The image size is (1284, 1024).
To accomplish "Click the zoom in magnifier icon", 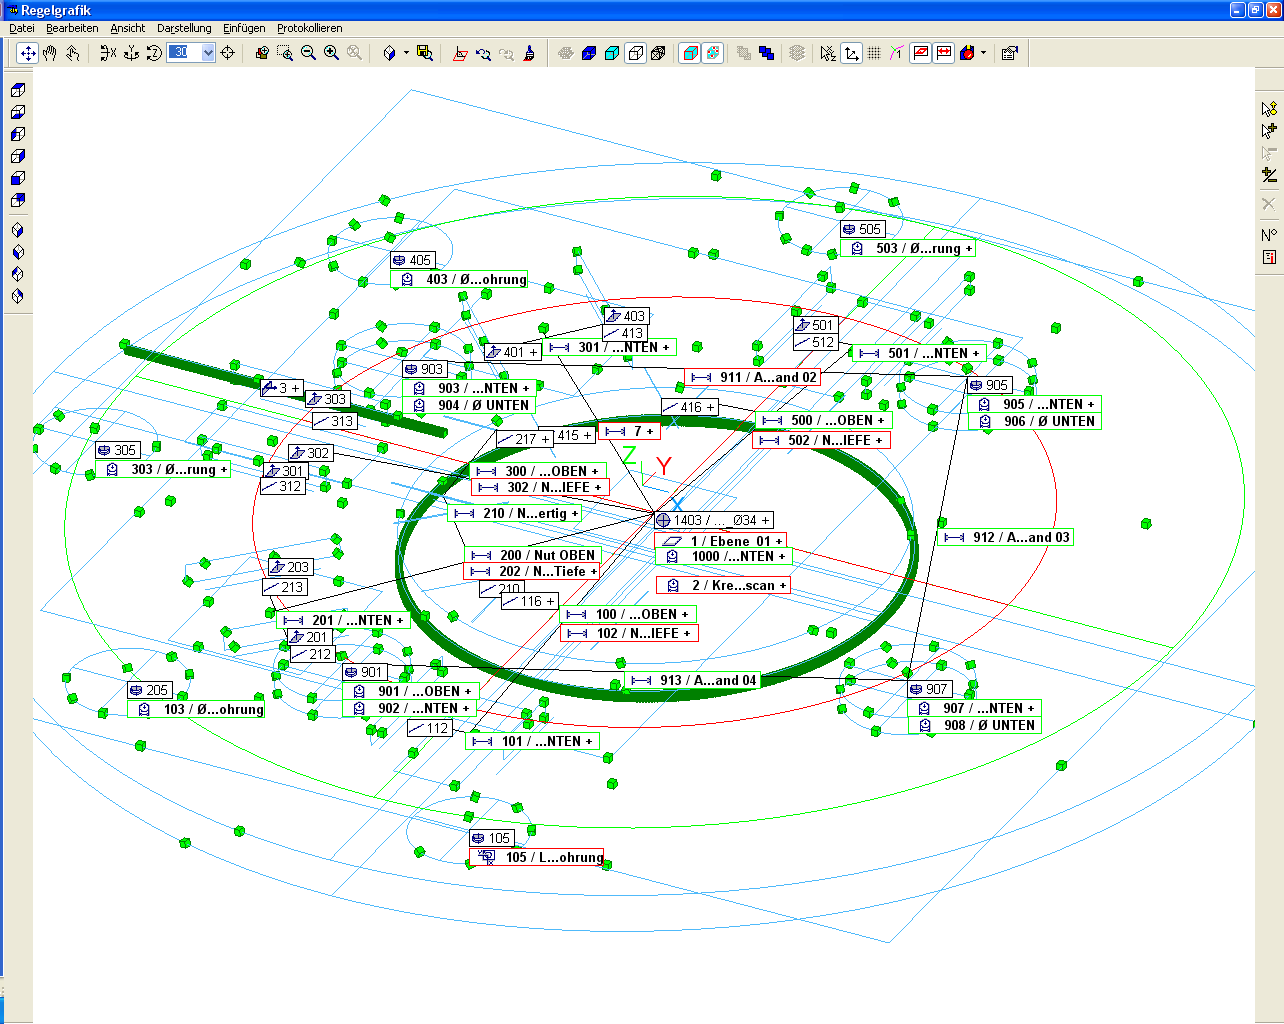I will coord(331,53).
